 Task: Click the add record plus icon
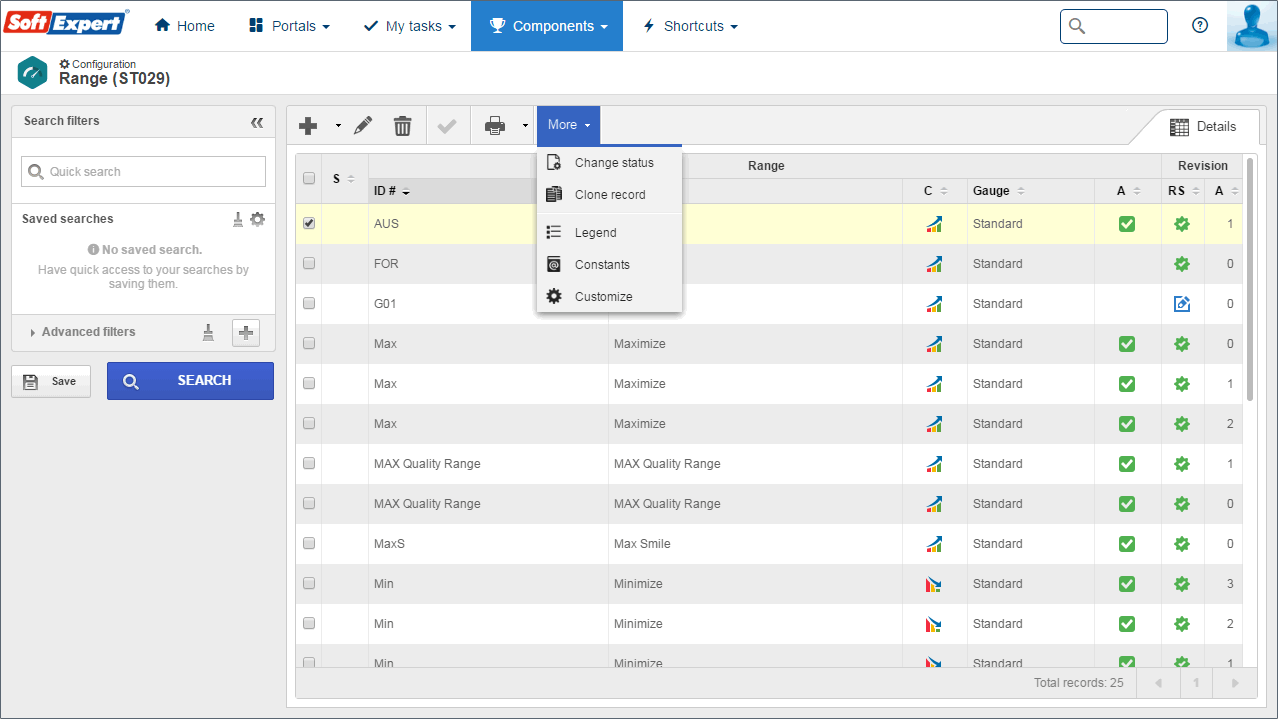[x=308, y=126]
